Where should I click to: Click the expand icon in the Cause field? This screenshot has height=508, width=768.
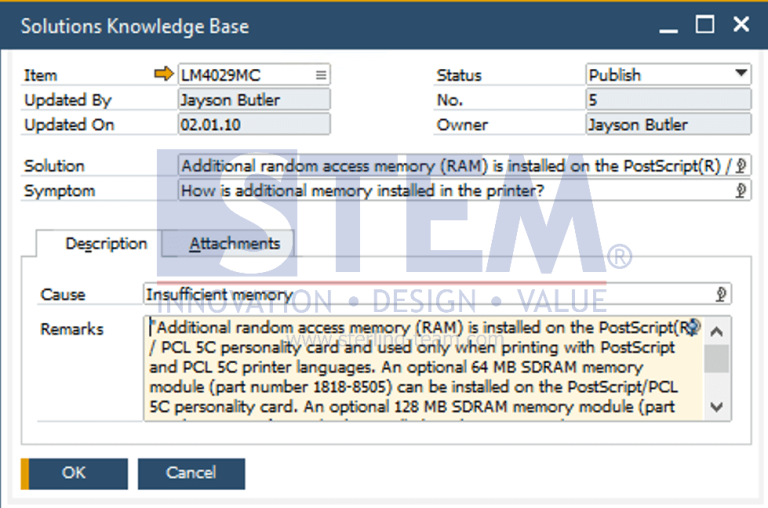pos(721,294)
